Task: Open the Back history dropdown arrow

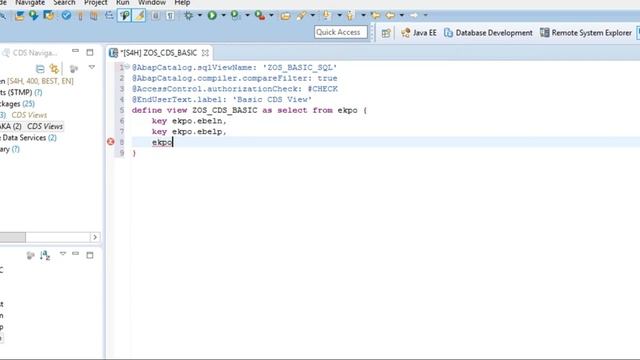Action: tap(402, 16)
